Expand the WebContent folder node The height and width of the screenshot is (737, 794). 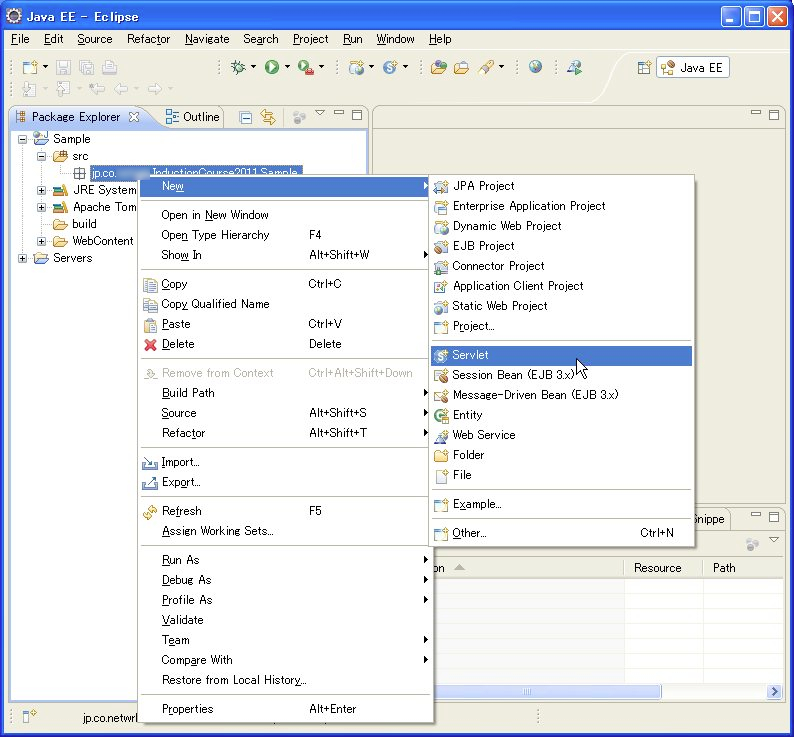pyautogui.click(x=42, y=241)
